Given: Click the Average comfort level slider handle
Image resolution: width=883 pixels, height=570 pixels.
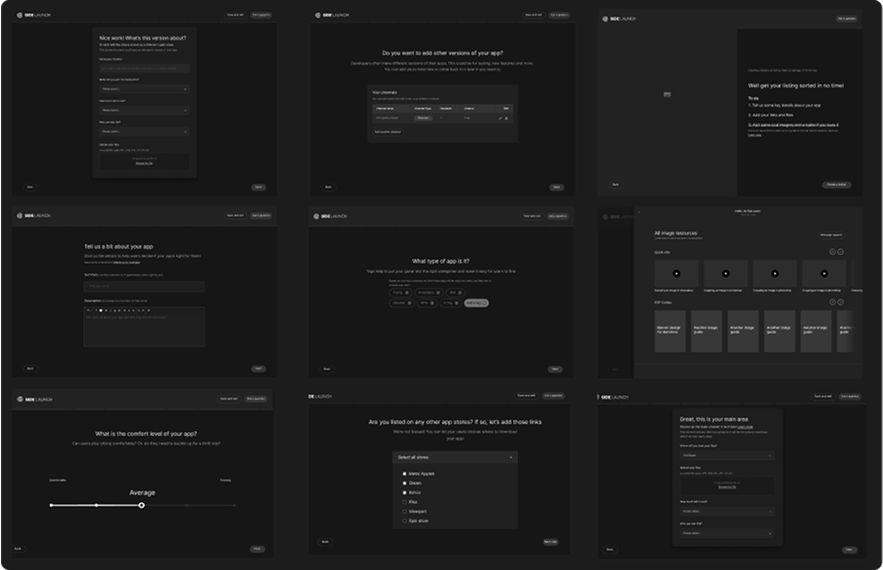Looking at the screenshot, I should [142, 505].
